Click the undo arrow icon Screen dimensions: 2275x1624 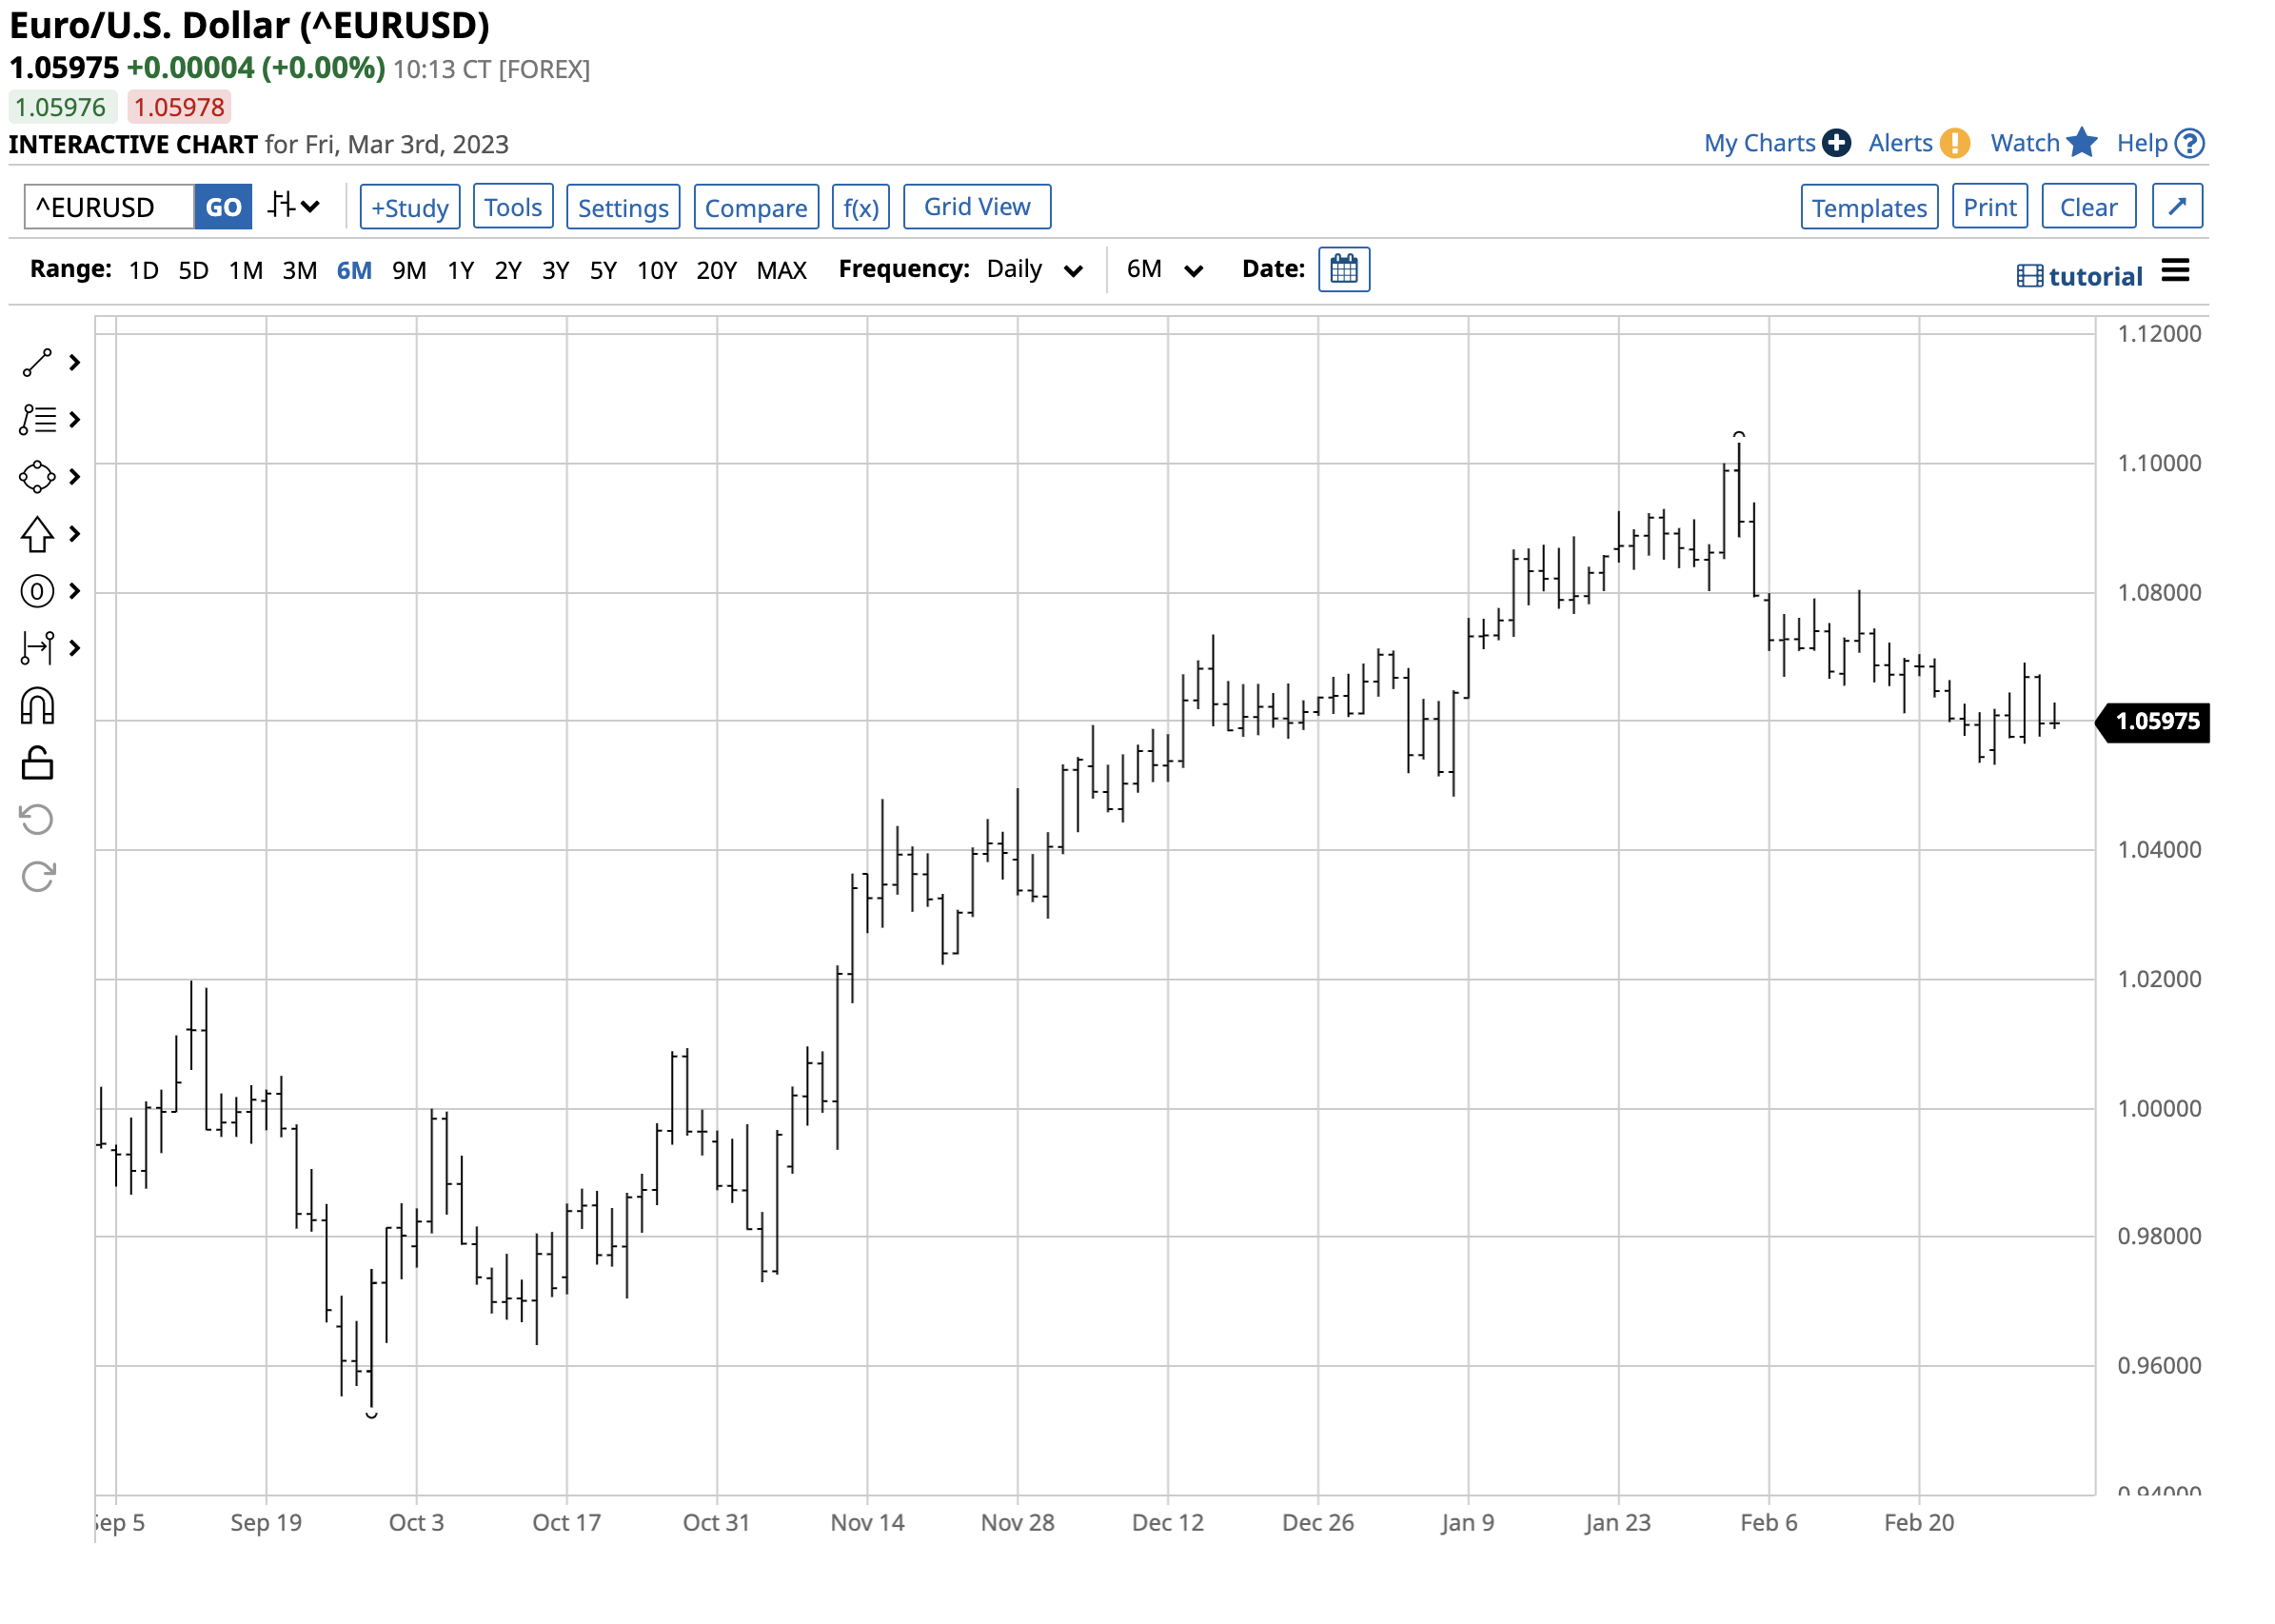(x=37, y=820)
